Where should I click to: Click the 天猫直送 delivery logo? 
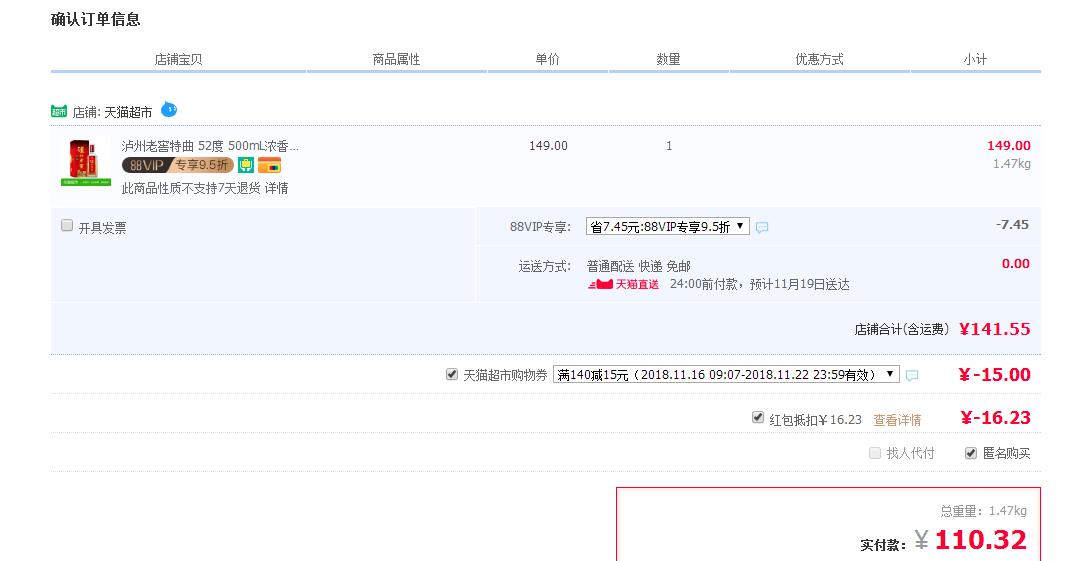tap(623, 284)
